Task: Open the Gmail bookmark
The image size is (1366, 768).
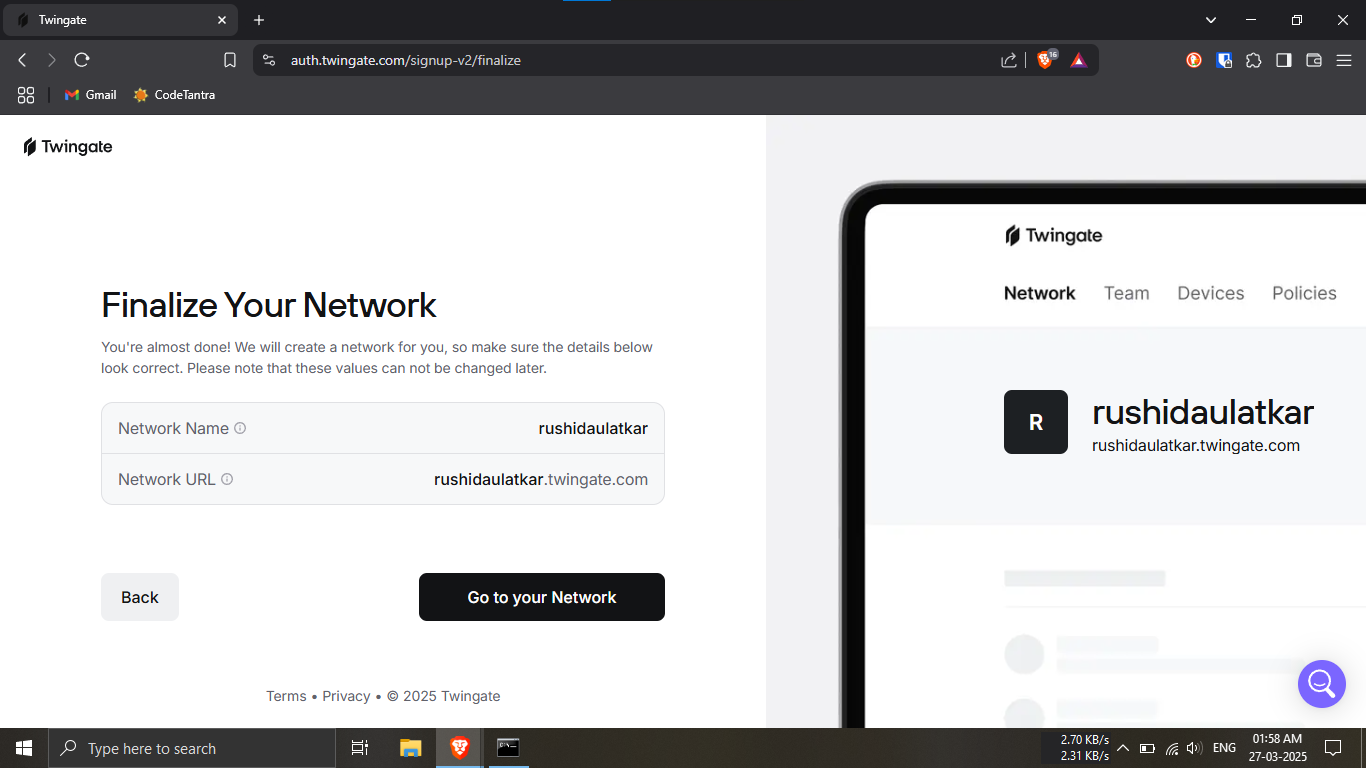Action: (x=90, y=95)
